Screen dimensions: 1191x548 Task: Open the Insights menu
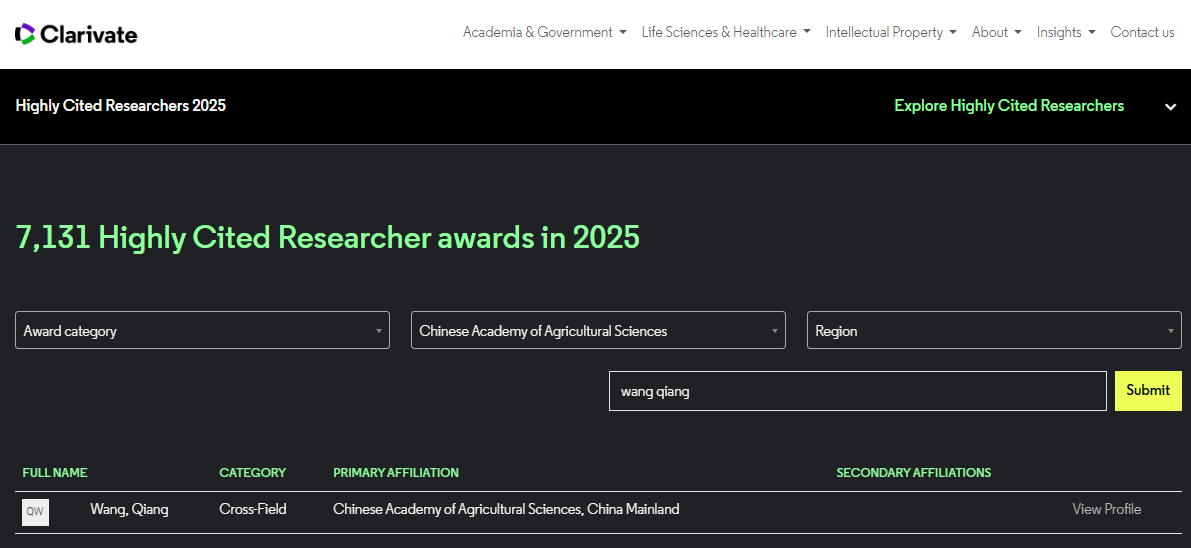point(1066,33)
